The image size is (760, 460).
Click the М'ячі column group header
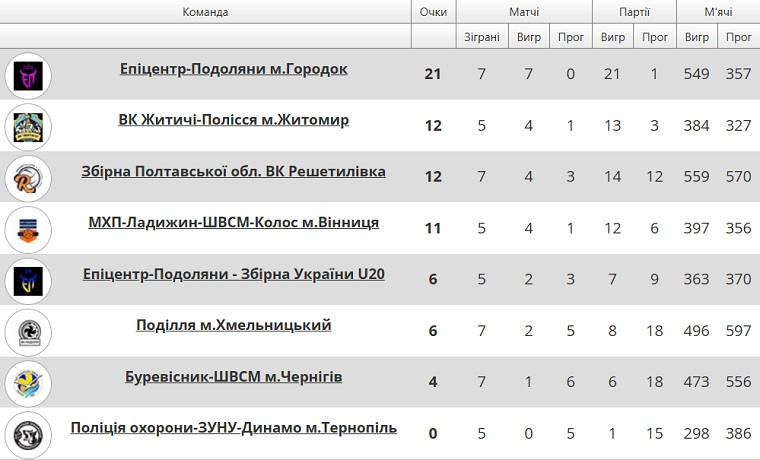click(x=718, y=12)
